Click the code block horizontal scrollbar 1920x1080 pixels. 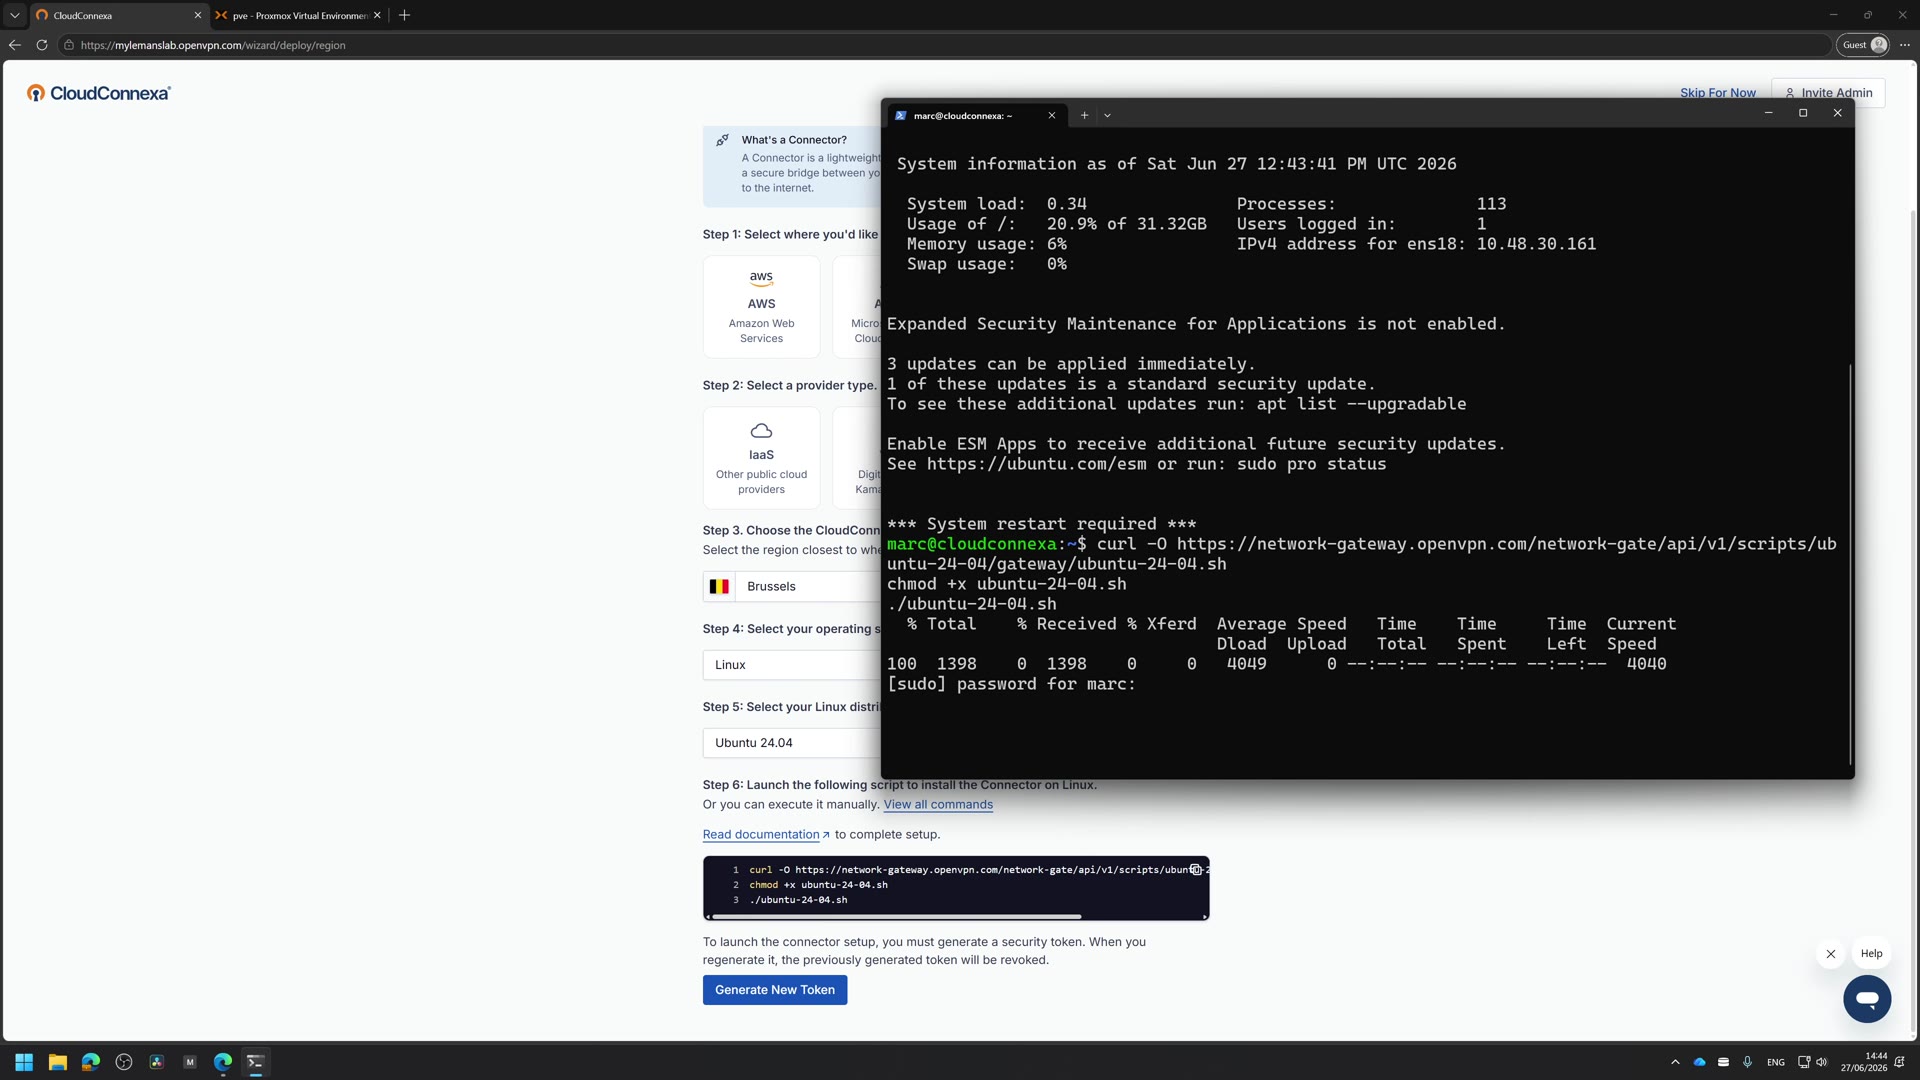point(896,916)
